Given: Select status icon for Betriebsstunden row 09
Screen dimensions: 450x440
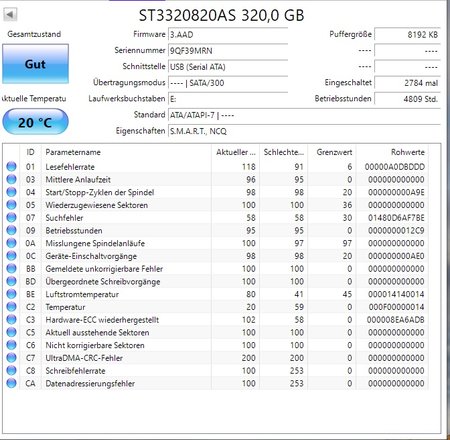Looking at the screenshot, I should (x=11, y=230).
